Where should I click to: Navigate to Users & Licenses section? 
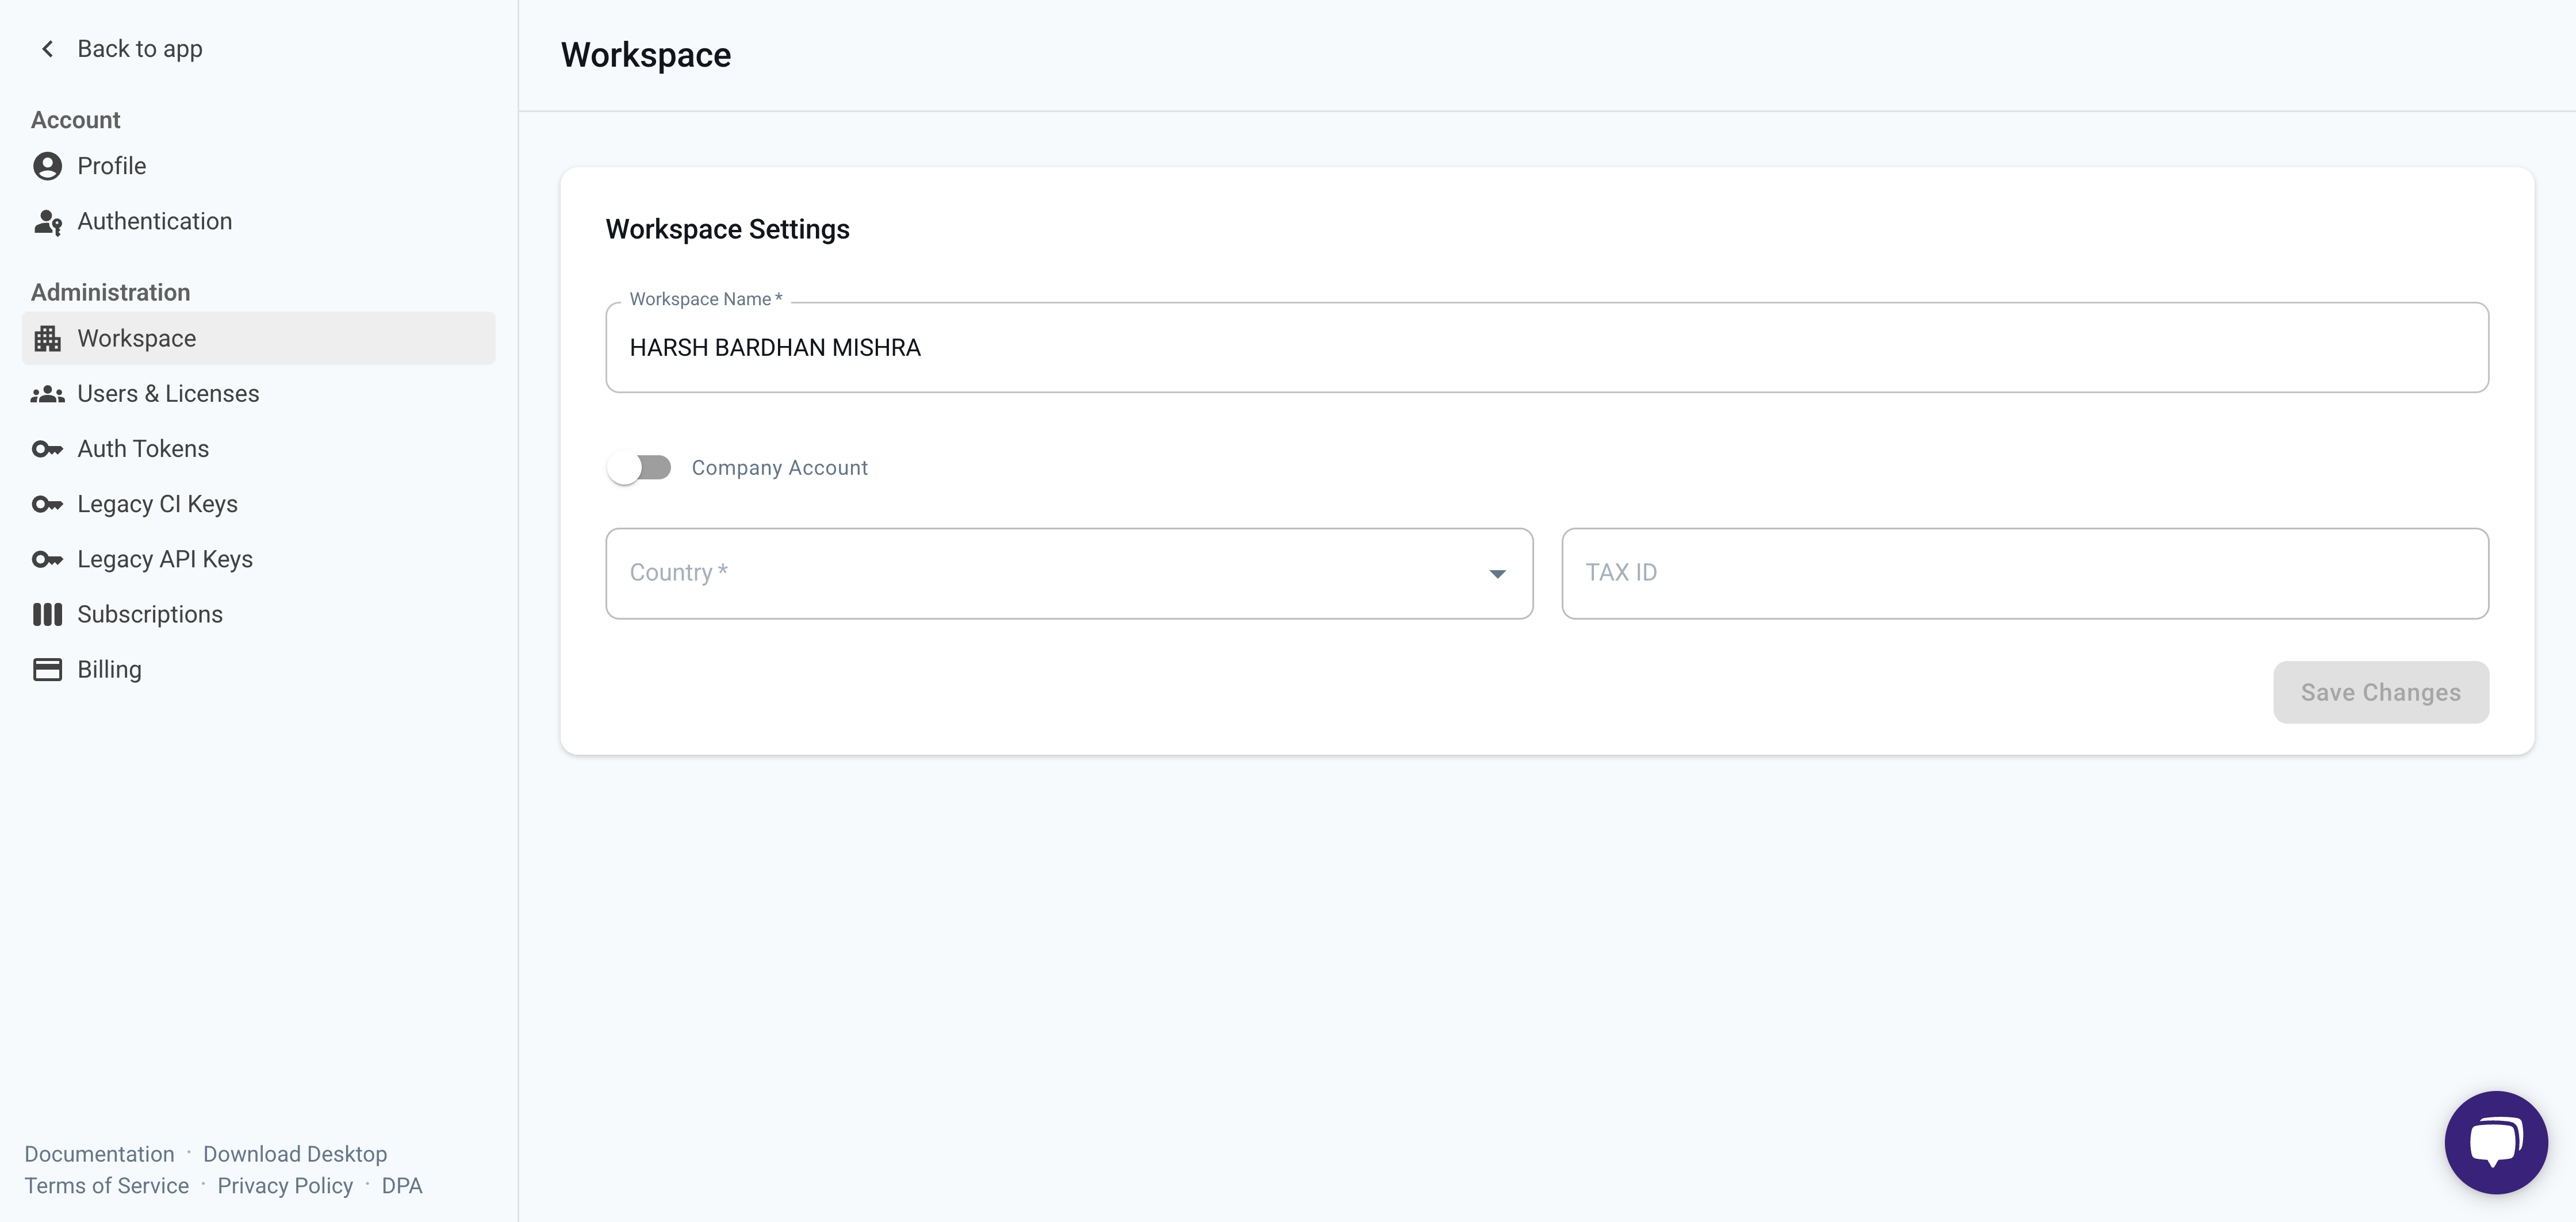[x=167, y=393]
